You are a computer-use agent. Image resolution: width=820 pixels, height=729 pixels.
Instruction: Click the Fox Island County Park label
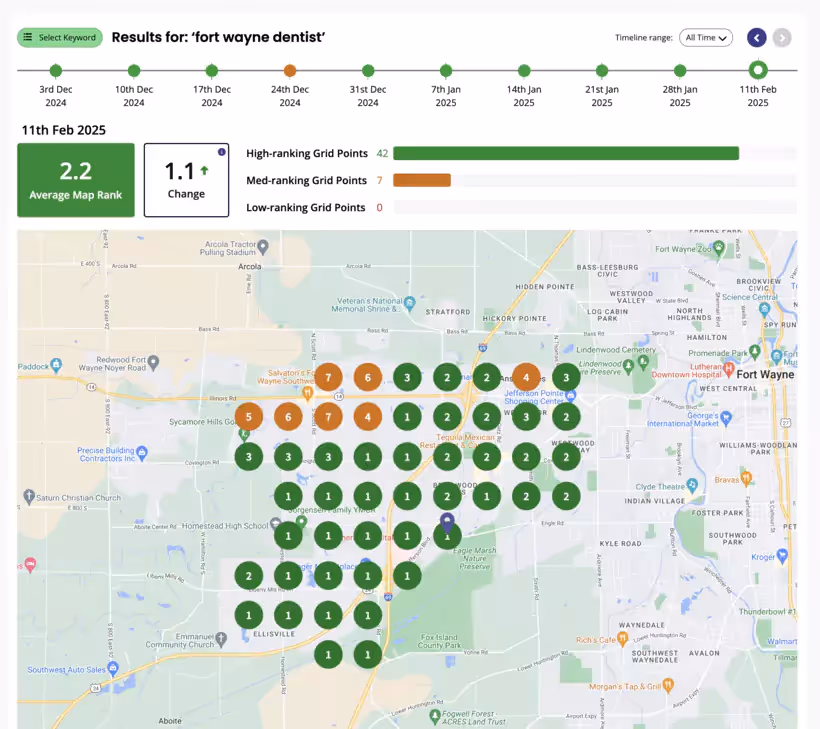click(439, 641)
